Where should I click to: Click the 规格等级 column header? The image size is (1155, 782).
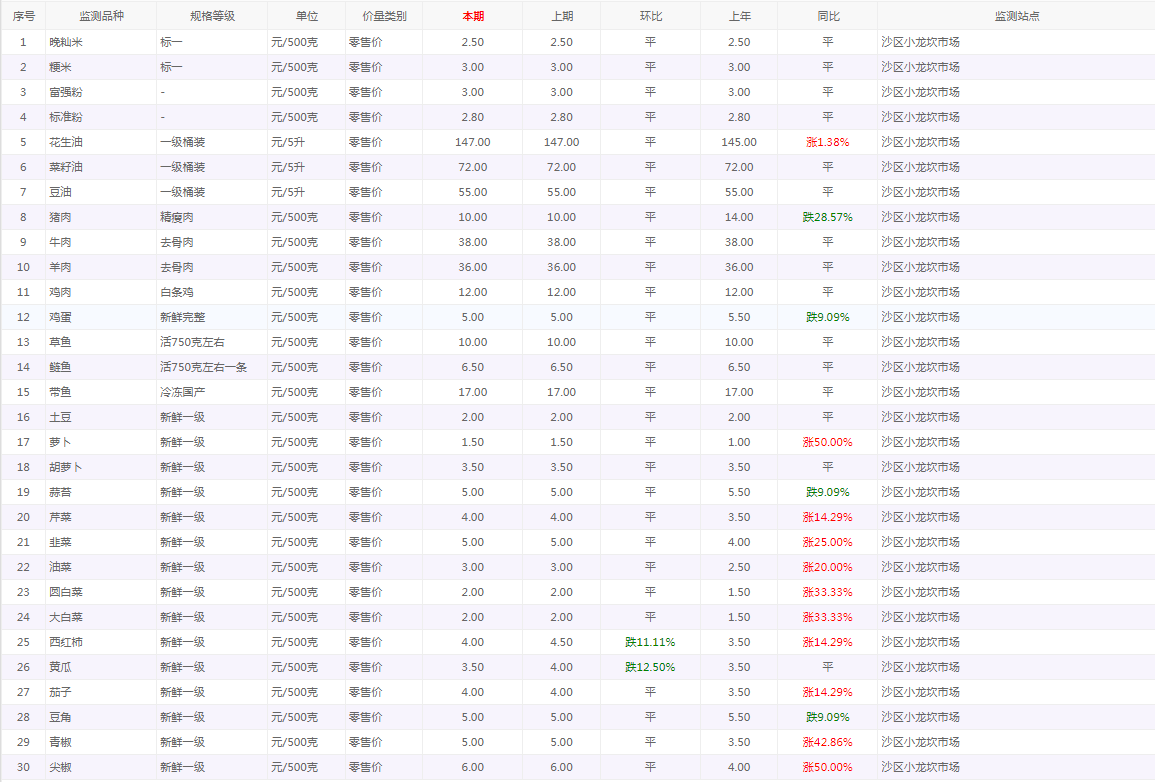point(212,16)
